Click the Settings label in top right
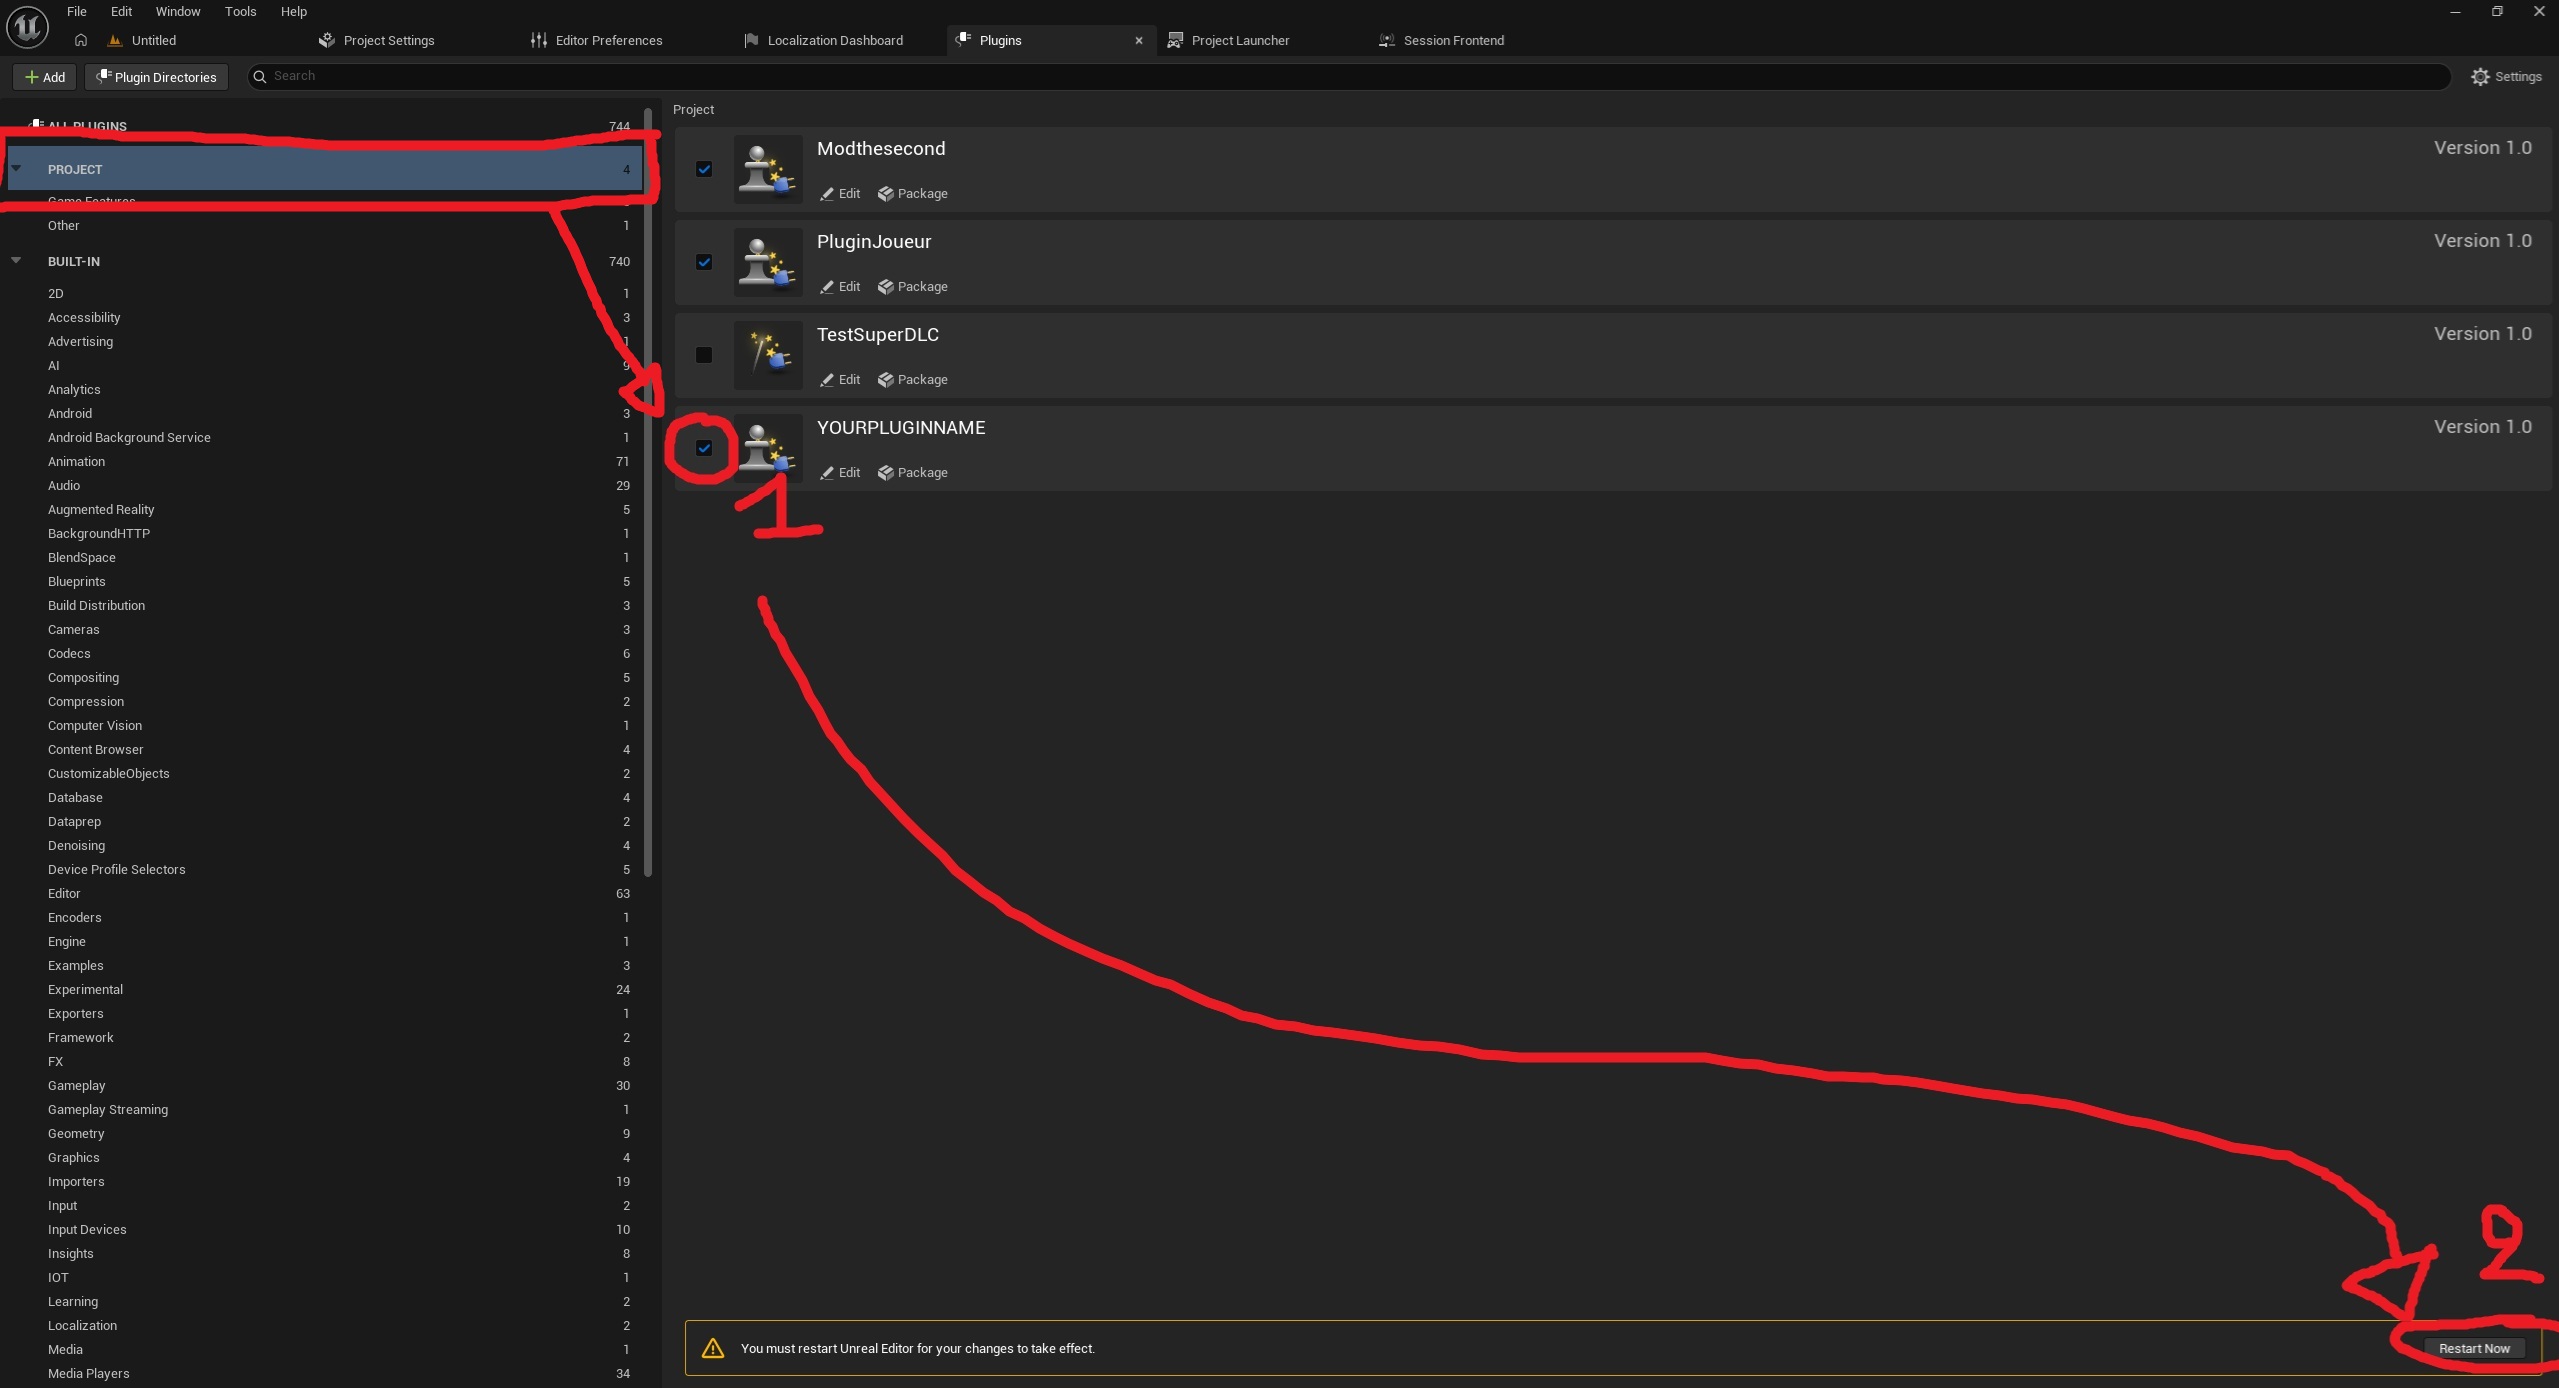Viewport: 2559px width, 1388px height. coord(2518,77)
